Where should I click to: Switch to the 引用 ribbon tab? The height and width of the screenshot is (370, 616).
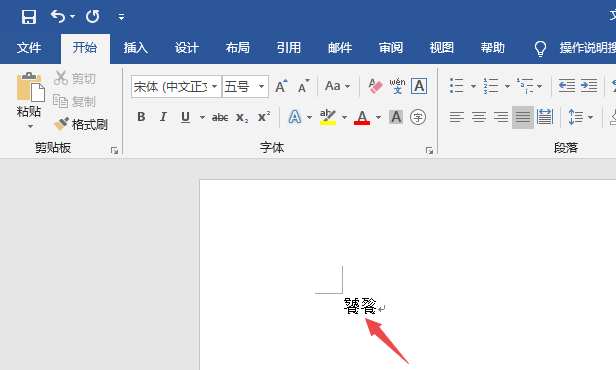(289, 48)
